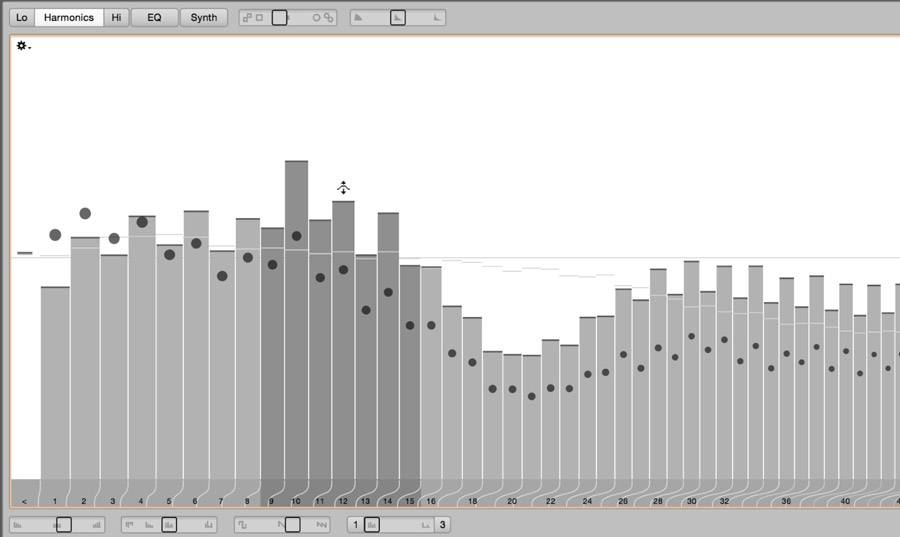Viewport: 900px width, 537px height.
Task: Click the dense bars icon in bottom-left slider
Action: click(97, 524)
